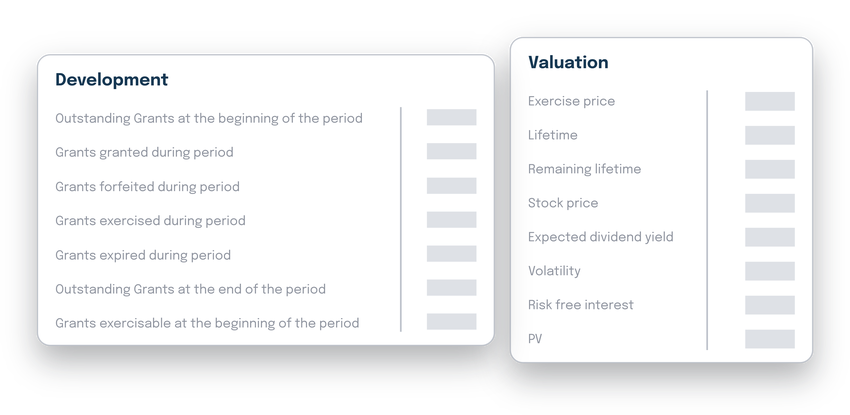850x415 pixels.
Task: Select the Grants granted during period label
Action: (144, 152)
